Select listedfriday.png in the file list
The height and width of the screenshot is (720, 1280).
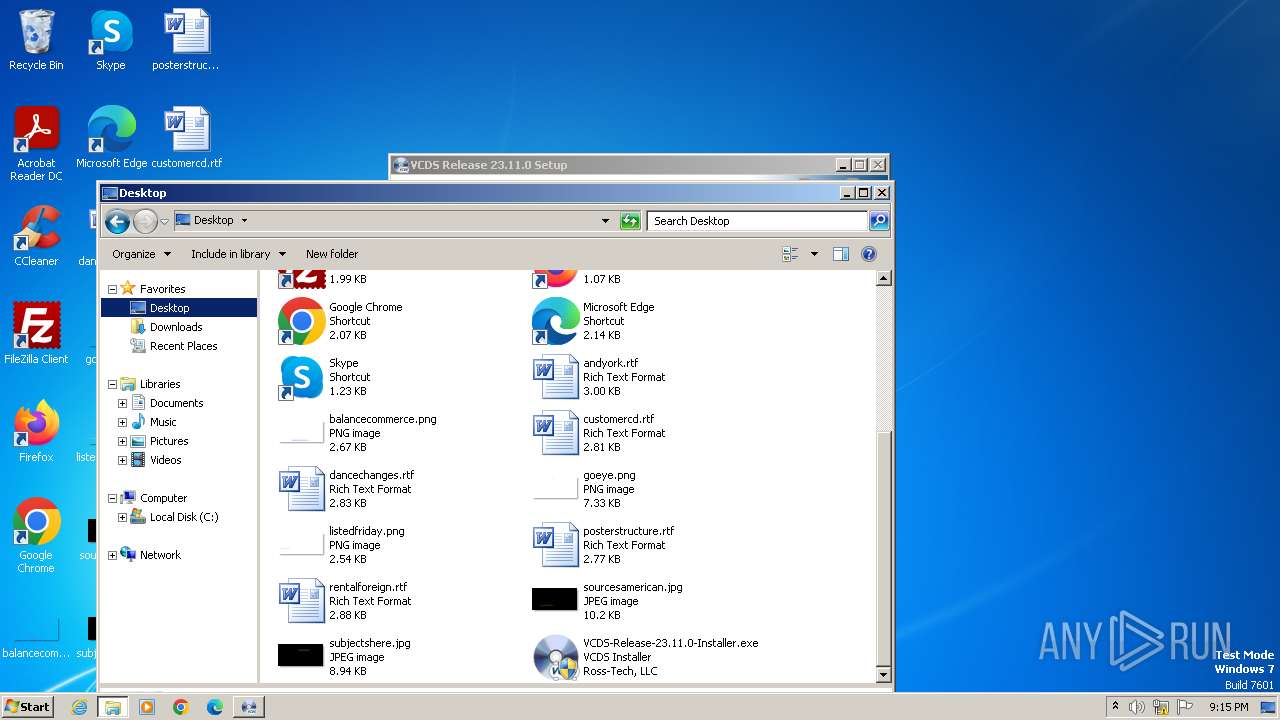tap(366, 545)
